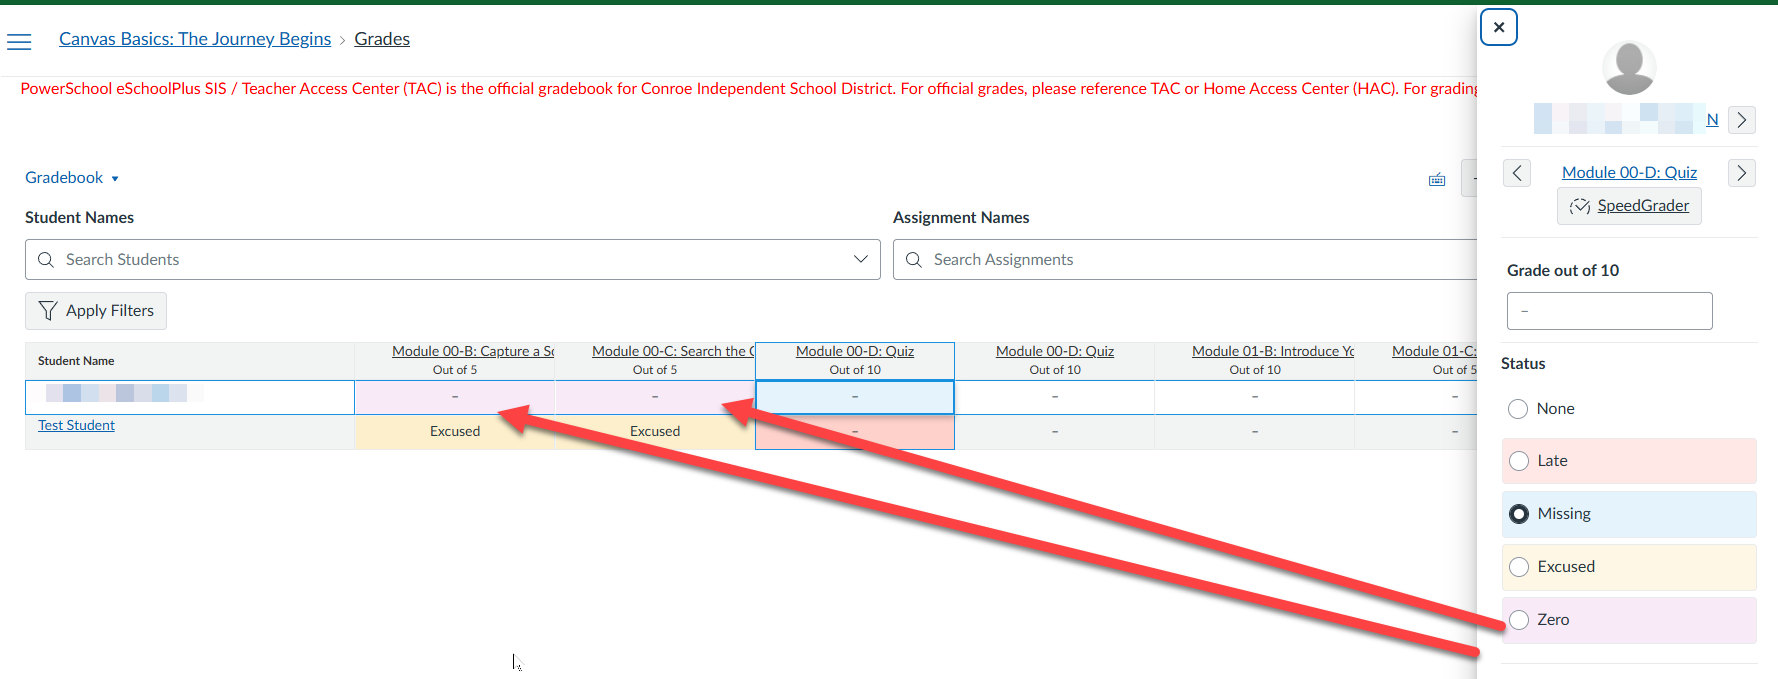The width and height of the screenshot is (1778, 679).
Task: Go to next student arrow
Action: click(1741, 120)
